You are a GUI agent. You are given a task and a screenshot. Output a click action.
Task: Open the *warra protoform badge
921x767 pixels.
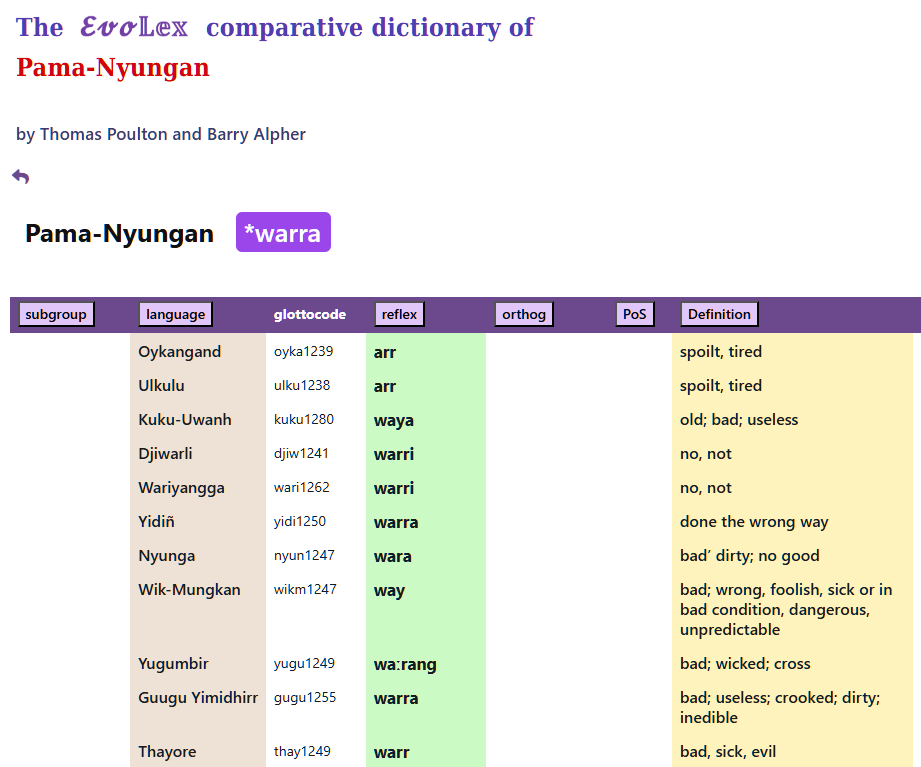[x=283, y=232]
